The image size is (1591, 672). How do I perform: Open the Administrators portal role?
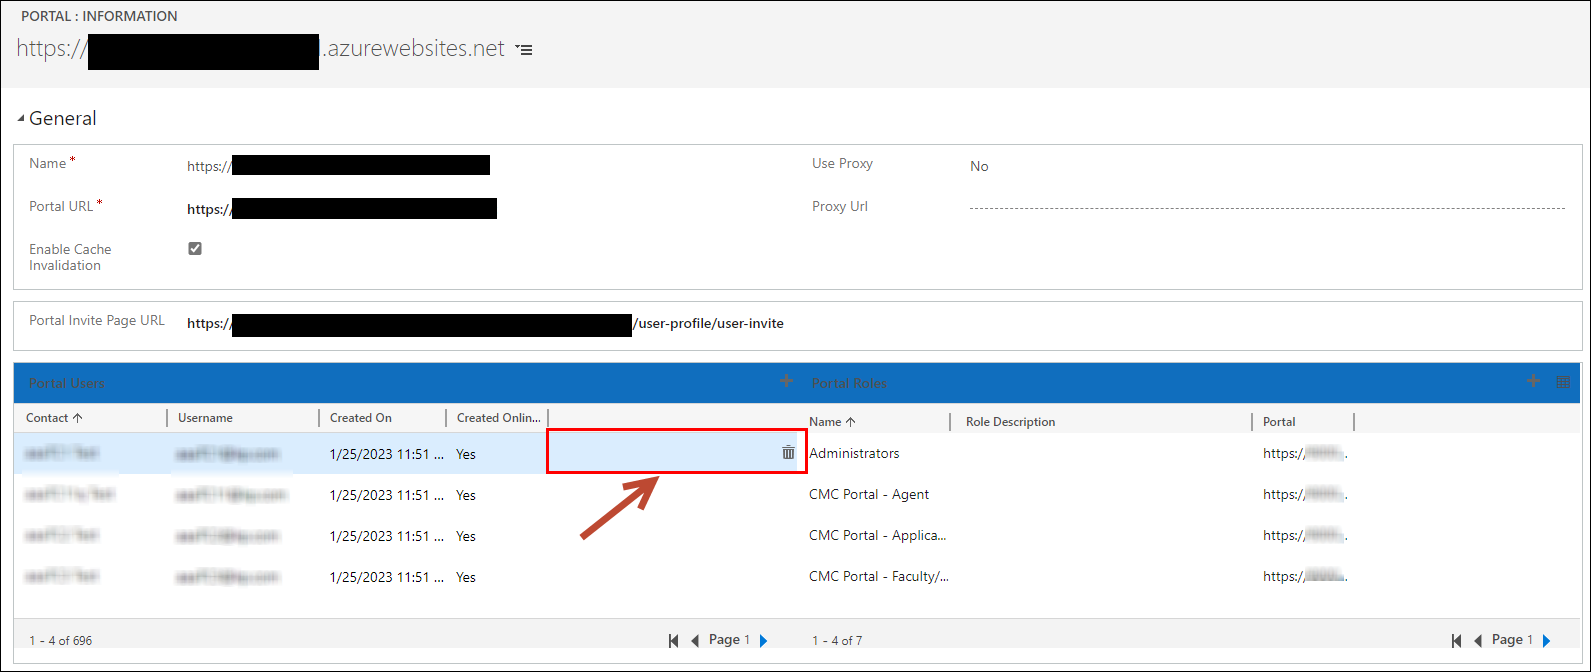[854, 454]
